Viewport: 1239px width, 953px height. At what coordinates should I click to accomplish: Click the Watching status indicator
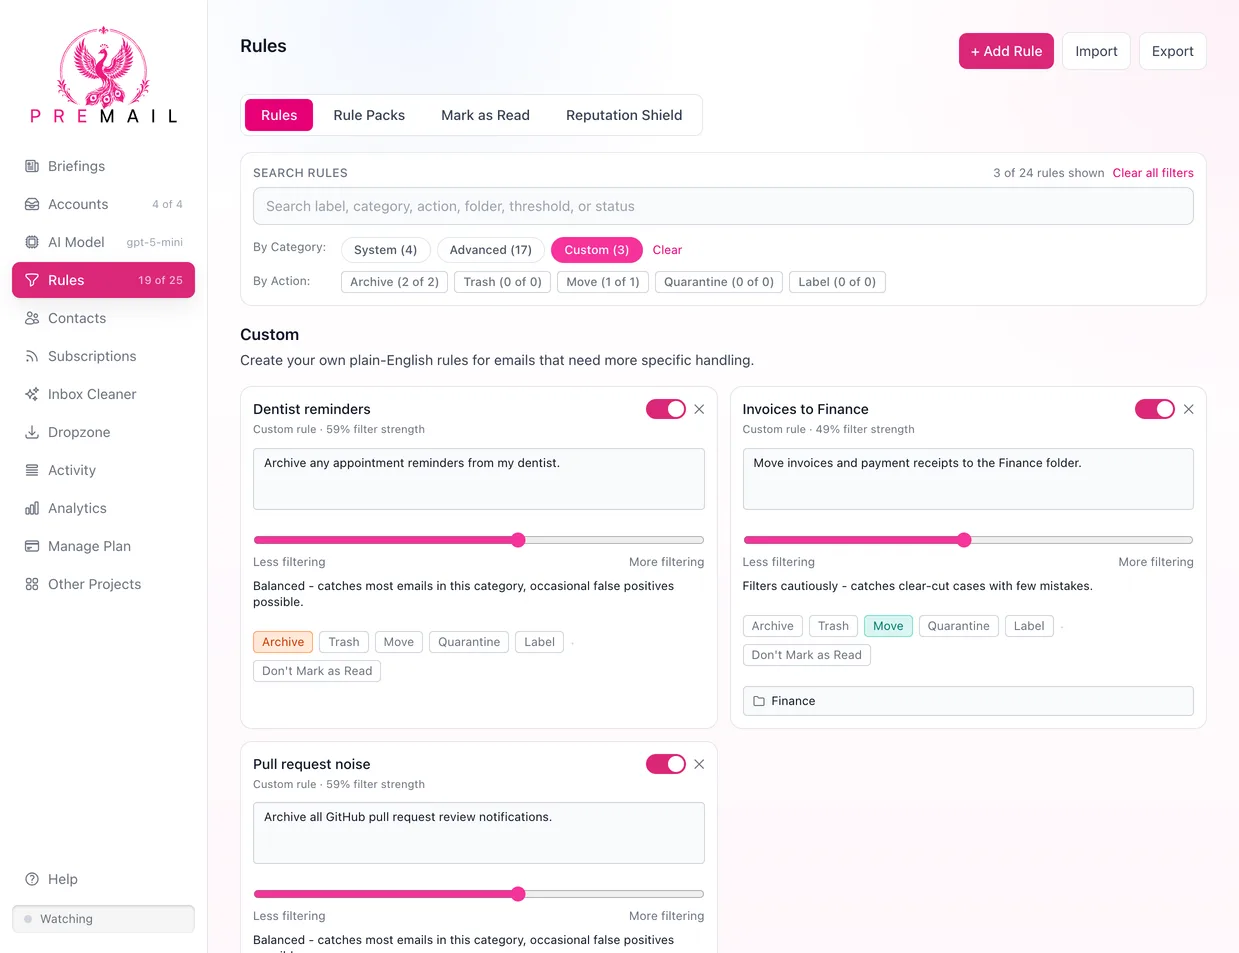tap(103, 919)
